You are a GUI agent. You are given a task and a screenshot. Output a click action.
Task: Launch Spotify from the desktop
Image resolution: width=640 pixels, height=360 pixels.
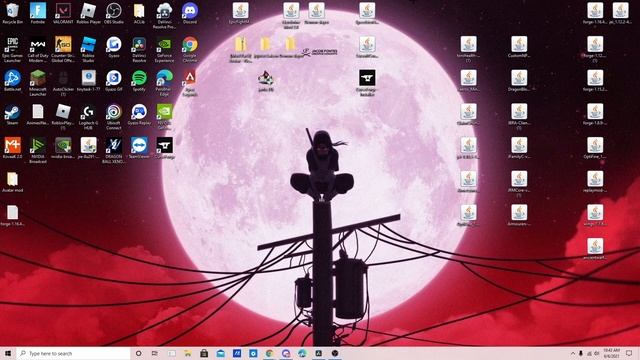point(139,80)
